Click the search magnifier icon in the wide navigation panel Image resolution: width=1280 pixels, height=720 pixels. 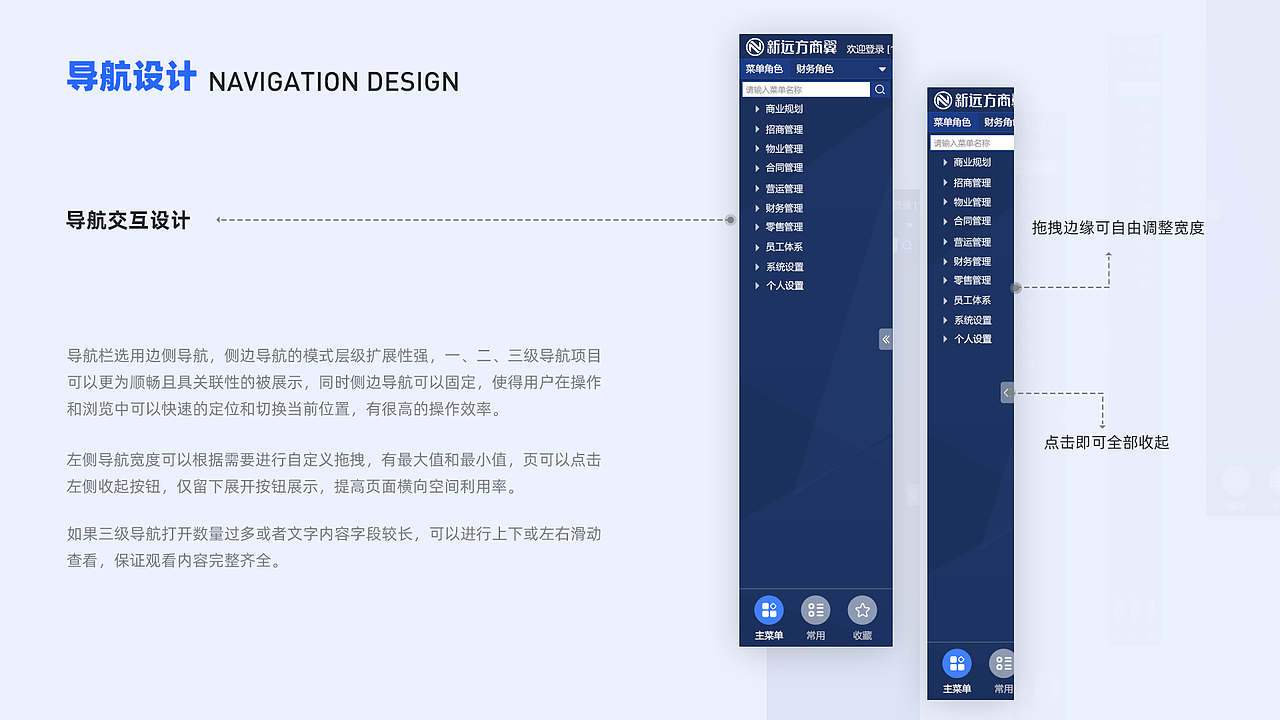coord(880,90)
